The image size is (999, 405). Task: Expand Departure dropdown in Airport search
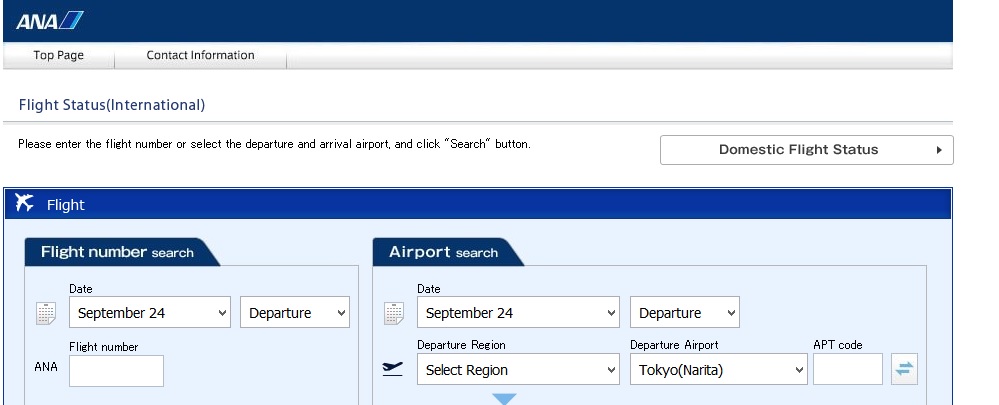684,313
